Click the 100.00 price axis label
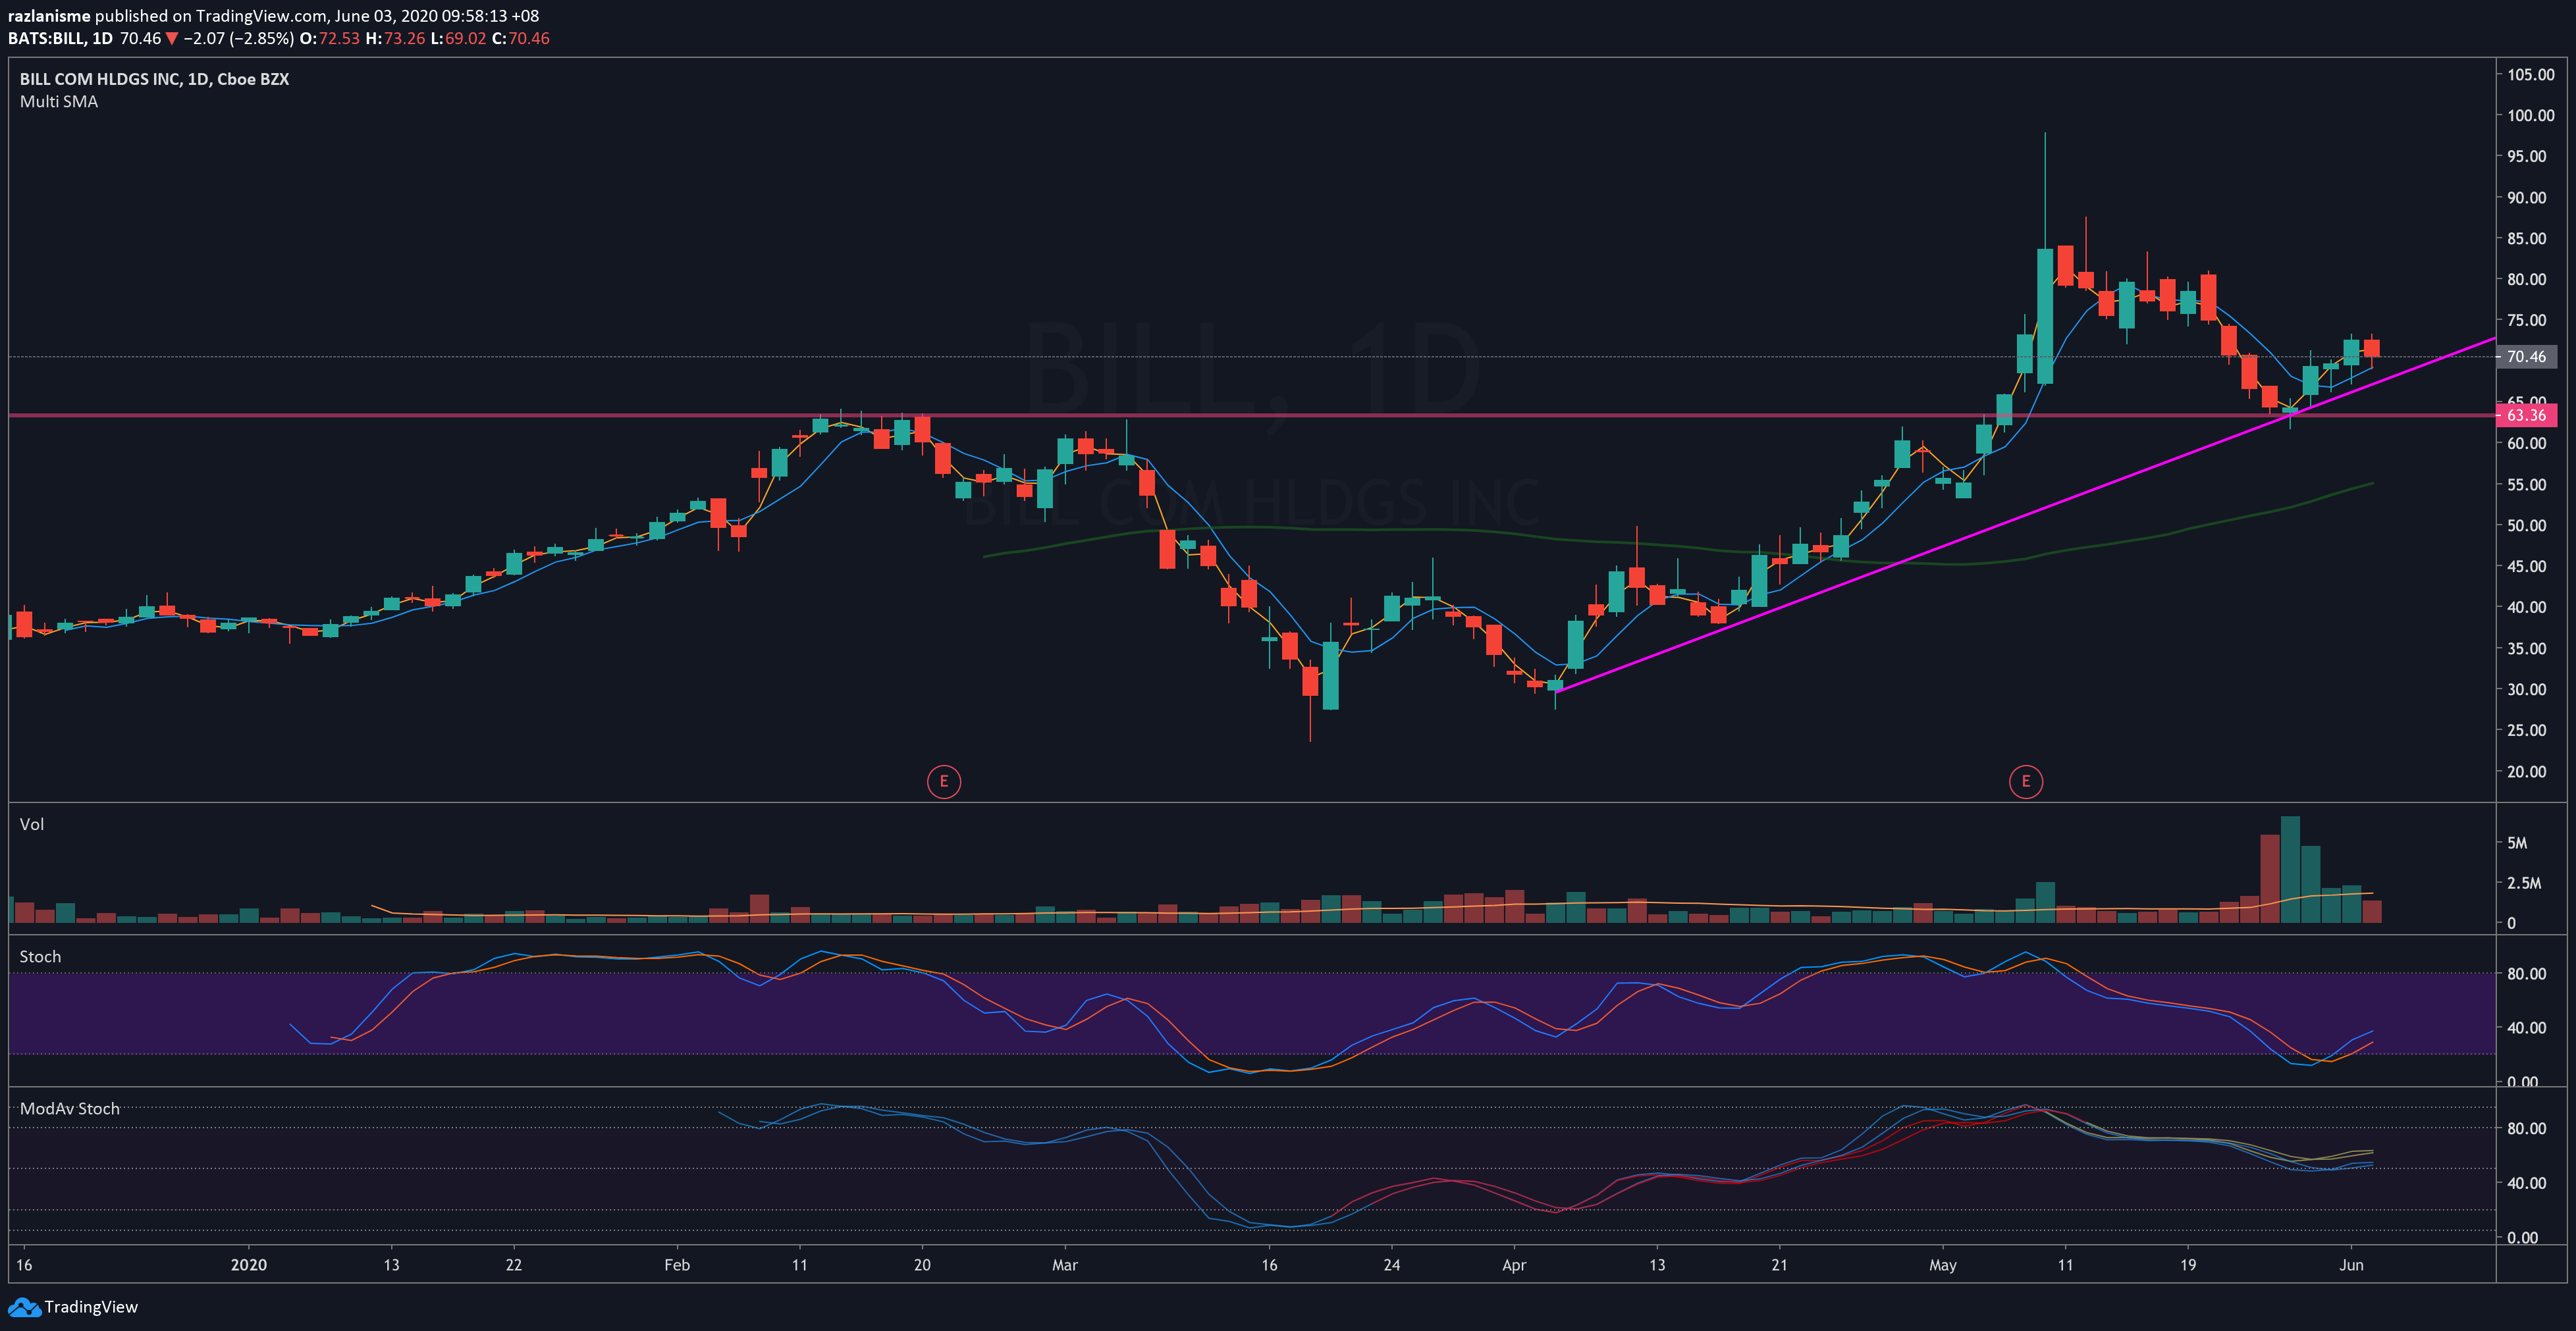Screen dimensions: 2576x1331 (x=2530, y=116)
